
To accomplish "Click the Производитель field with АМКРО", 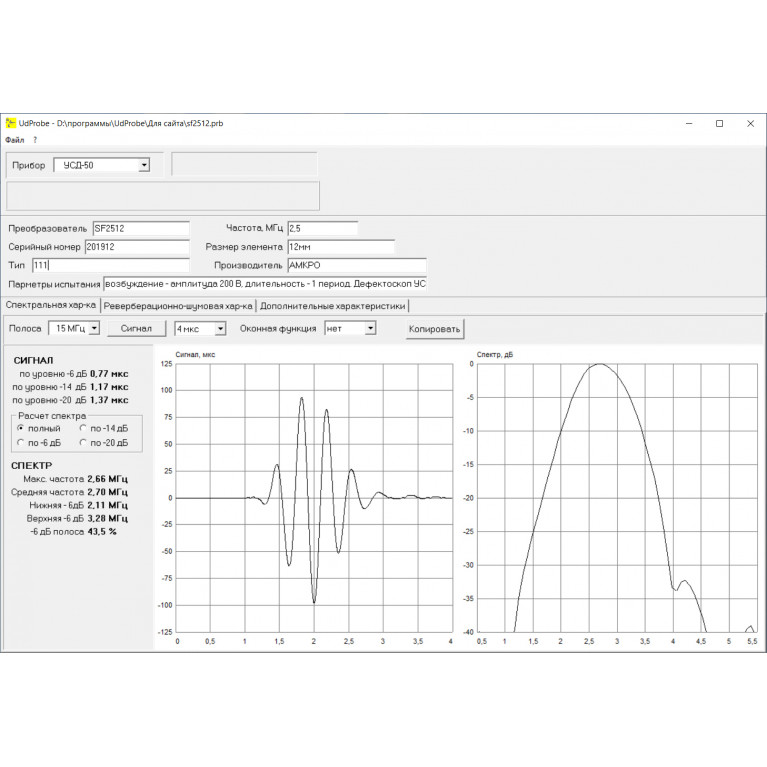I will coord(357,266).
